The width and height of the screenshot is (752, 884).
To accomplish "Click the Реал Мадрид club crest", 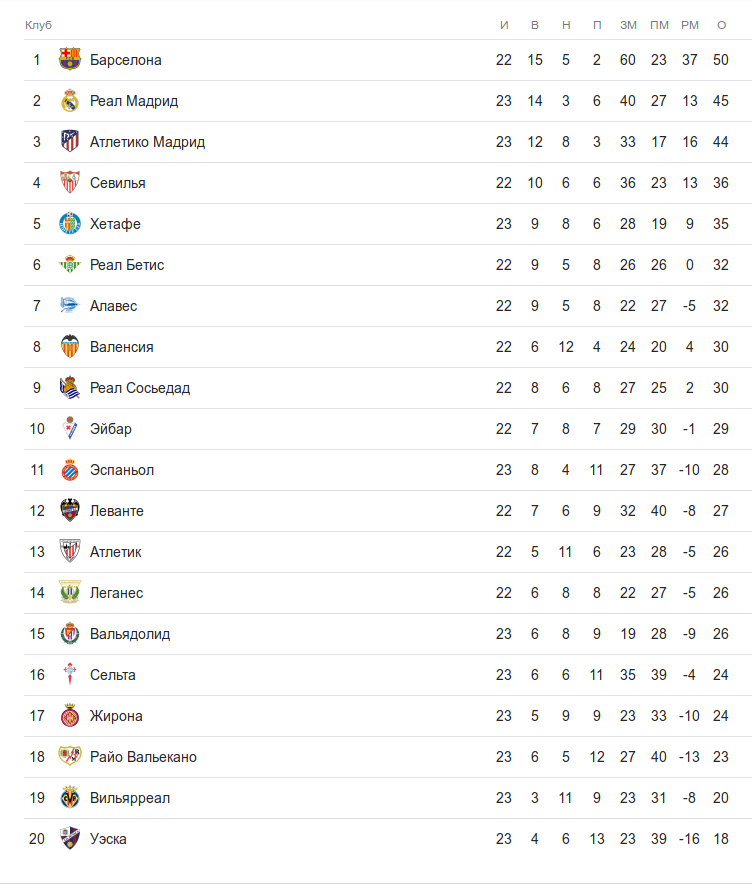I will 69,101.
